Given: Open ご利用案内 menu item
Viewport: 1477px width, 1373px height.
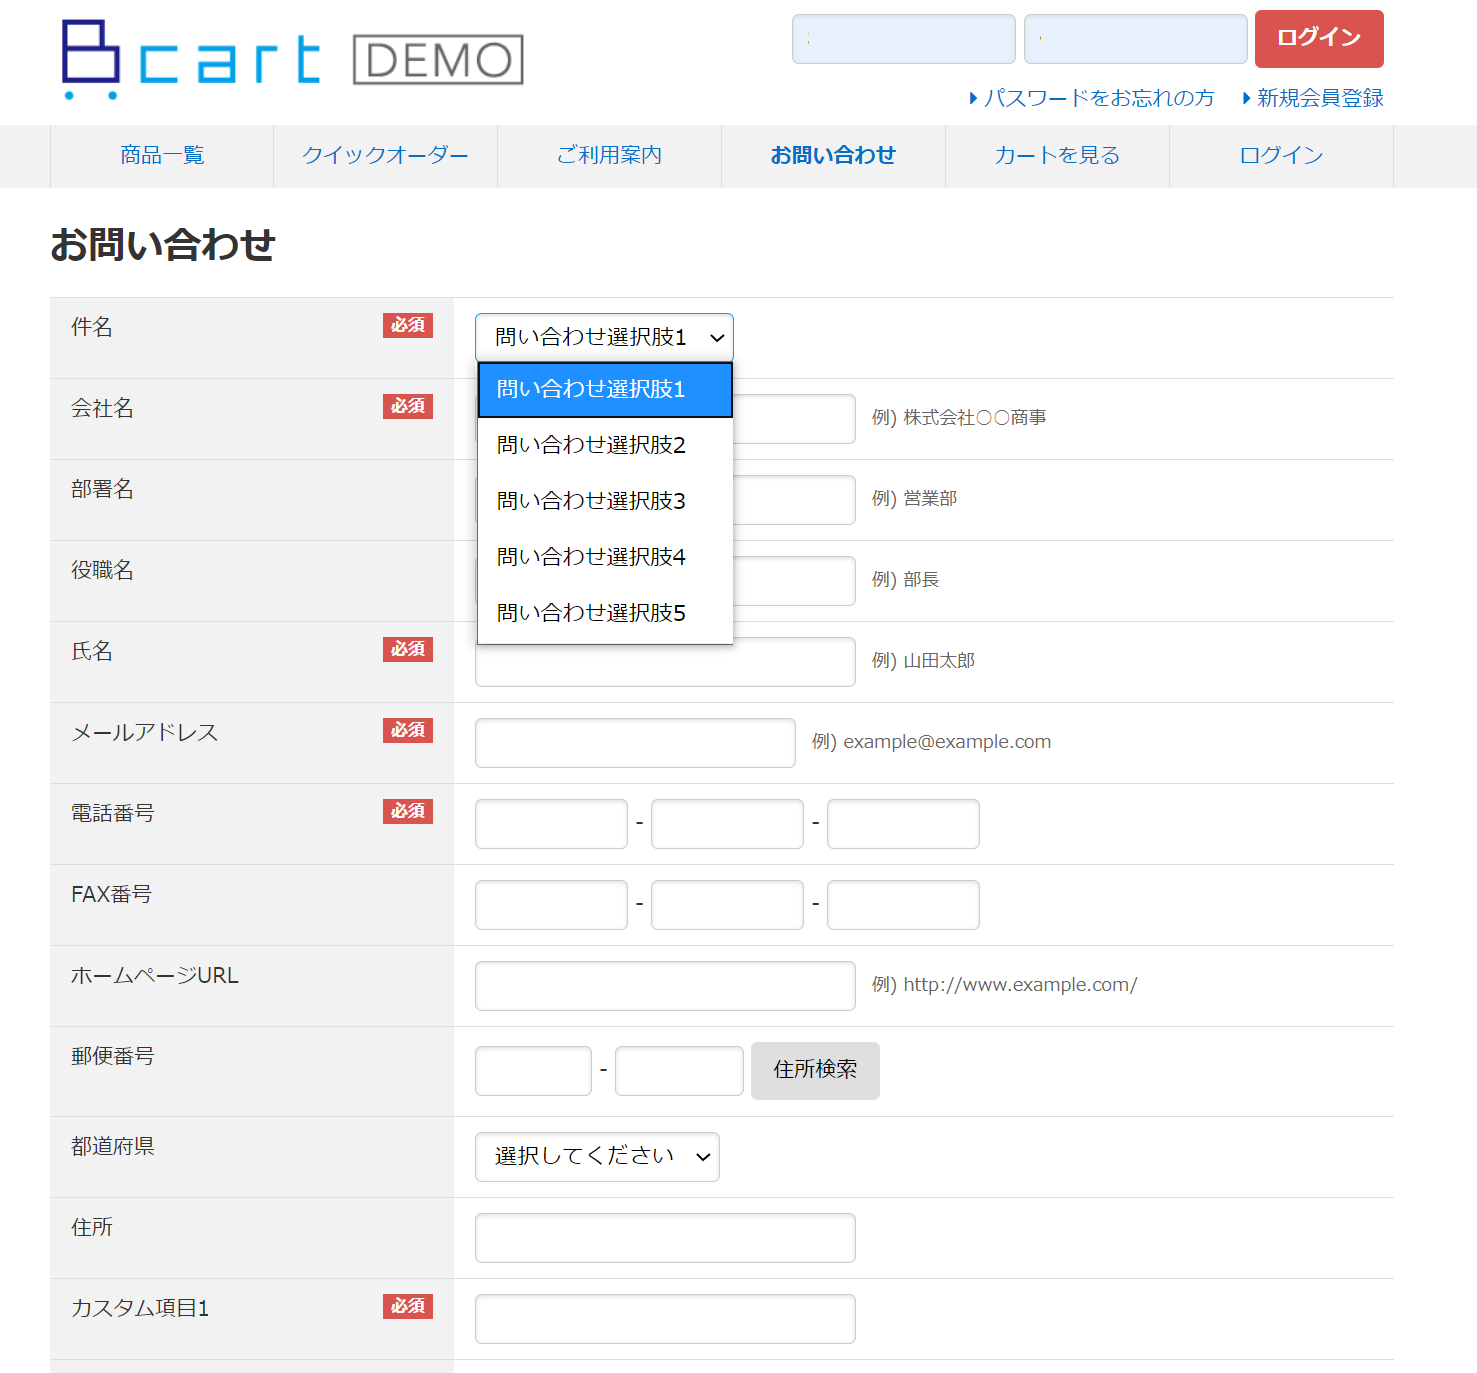Looking at the screenshot, I should pyautogui.click(x=610, y=156).
